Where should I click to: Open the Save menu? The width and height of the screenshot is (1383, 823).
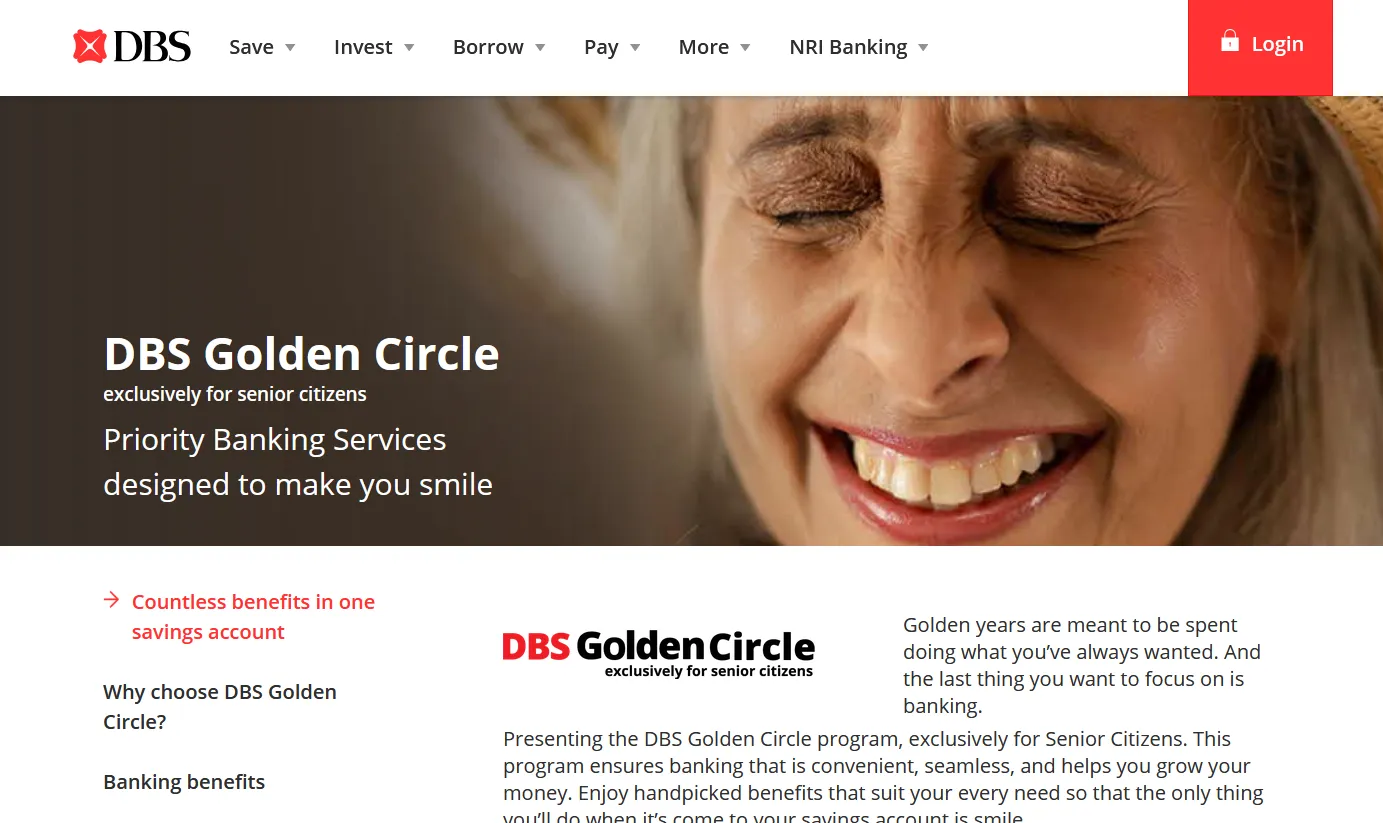coord(263,47)
